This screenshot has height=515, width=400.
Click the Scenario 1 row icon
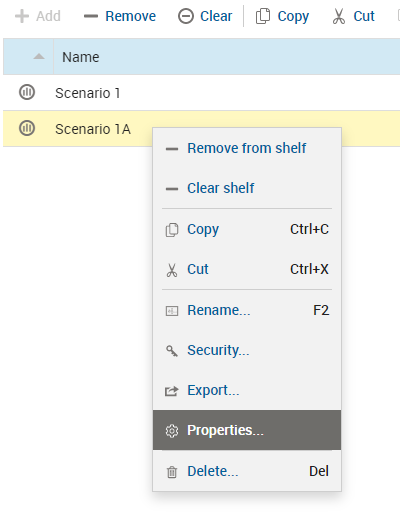27,92
